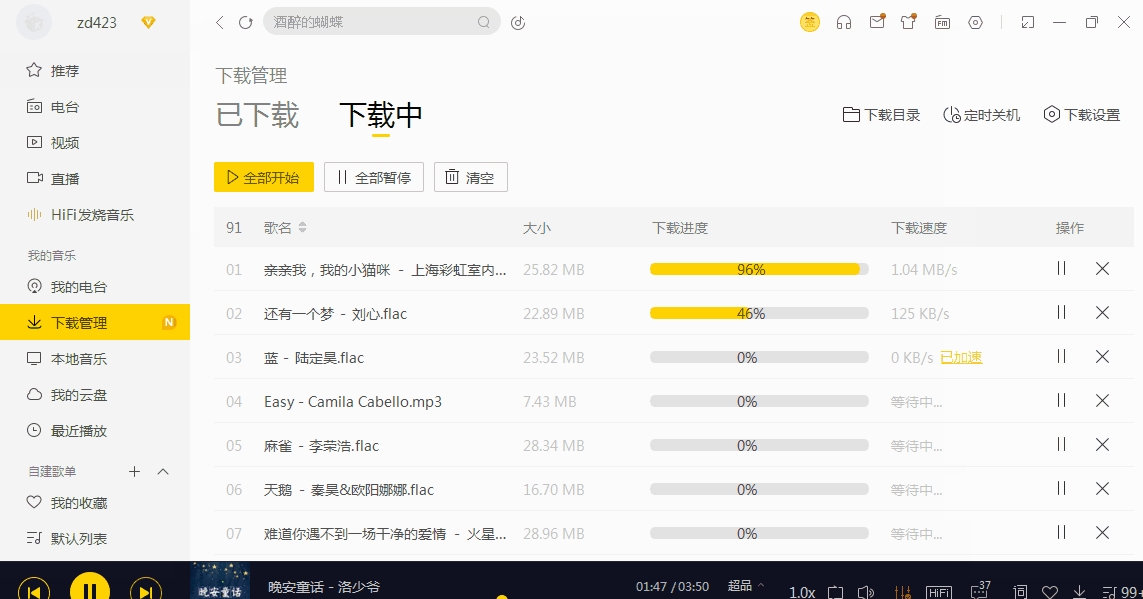This screenshot has width=1143, height=599.
Task: Pause the download 麻雀 - 李荣浩.flac
Action: click(1061, 445)
